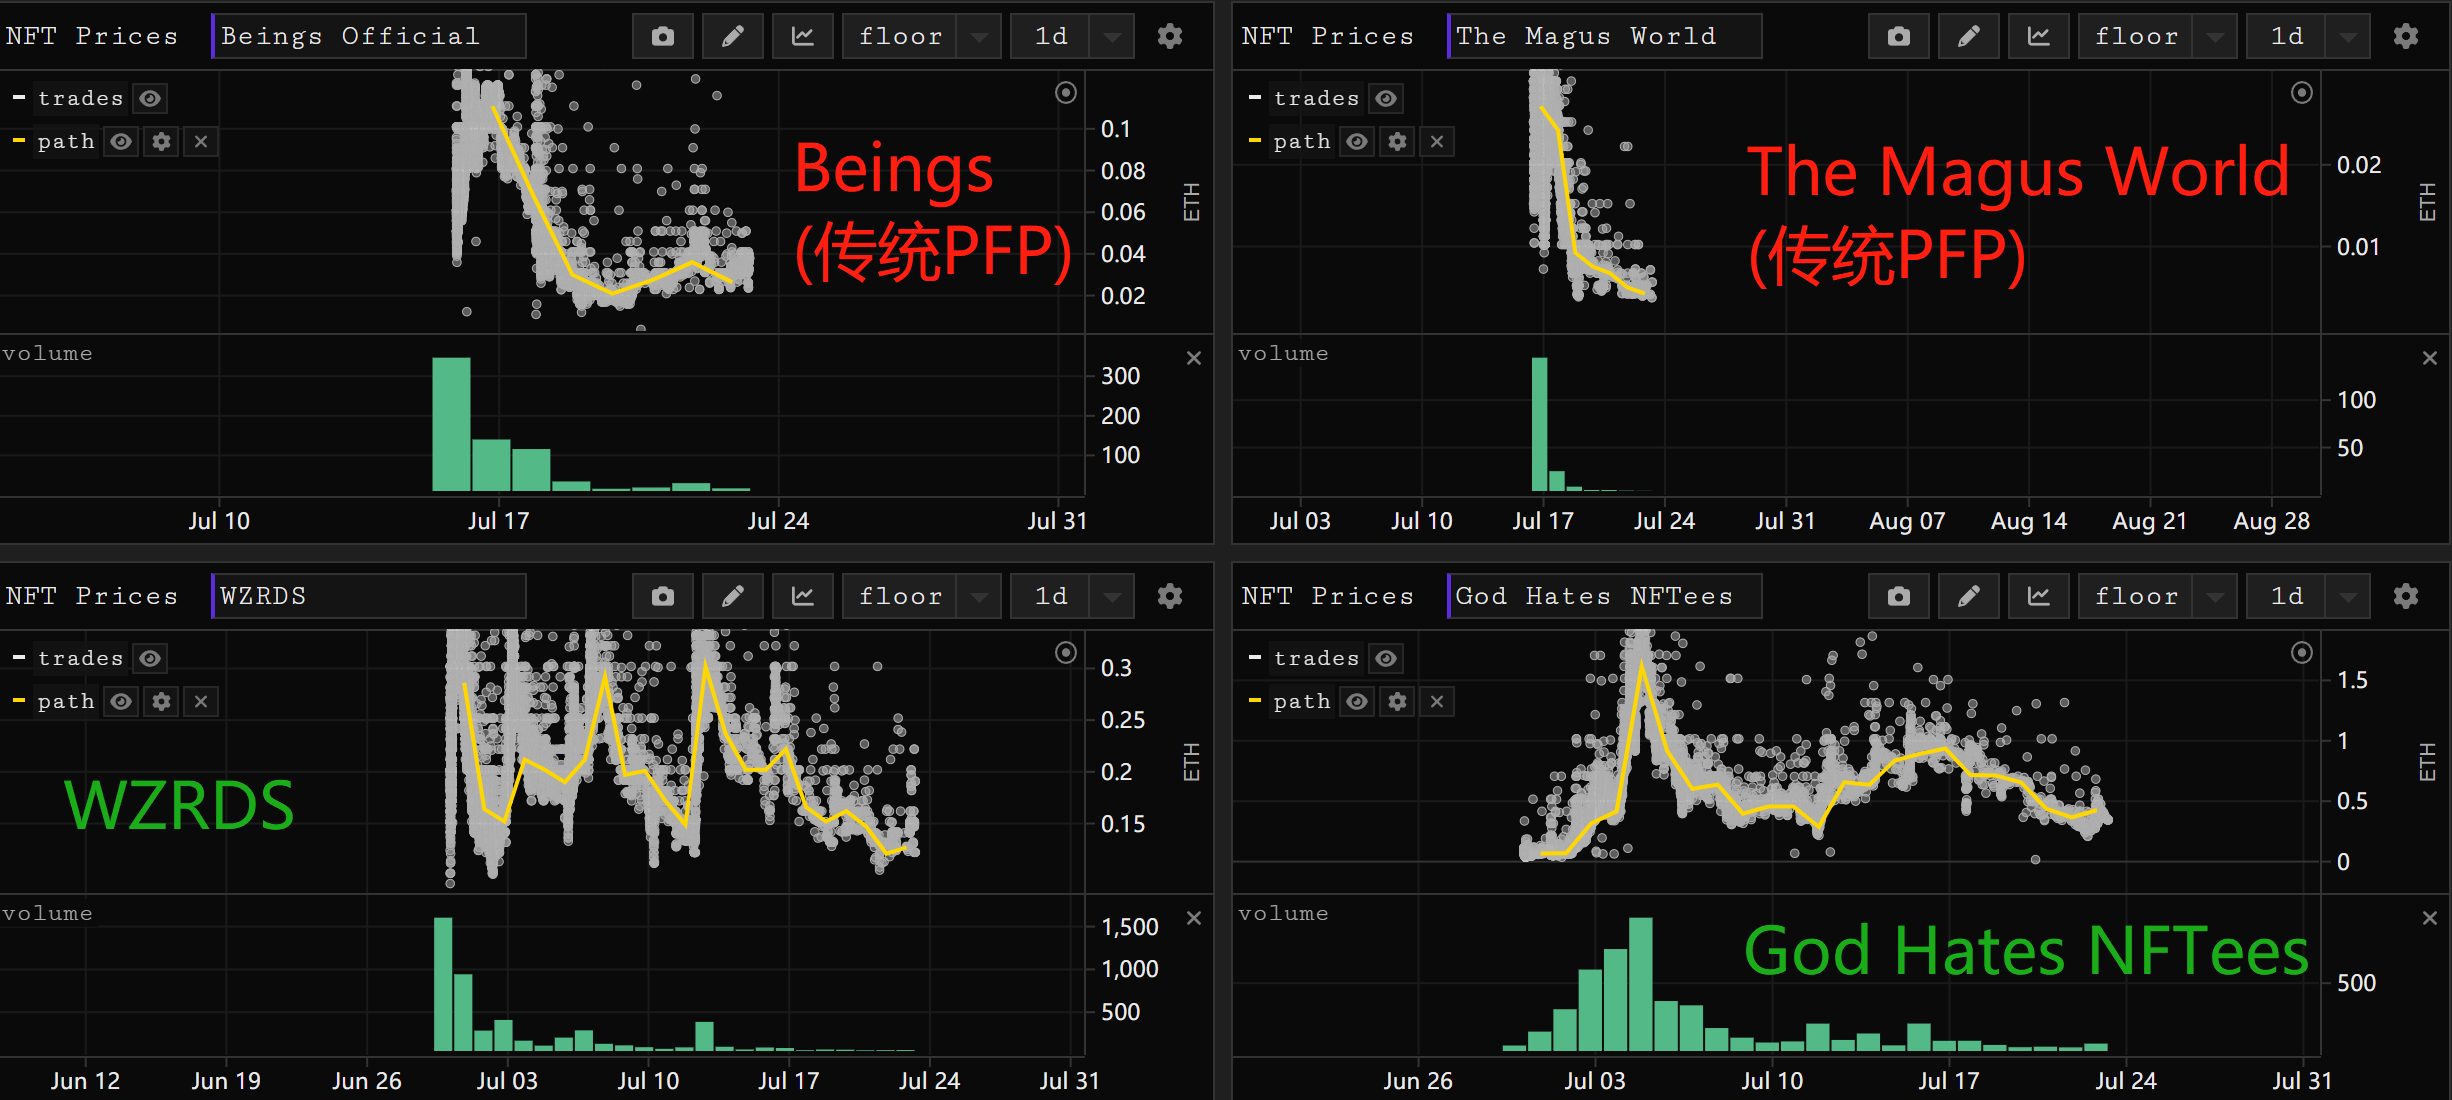Take a snapshot of the Beings Official chart

coord(663,37)
